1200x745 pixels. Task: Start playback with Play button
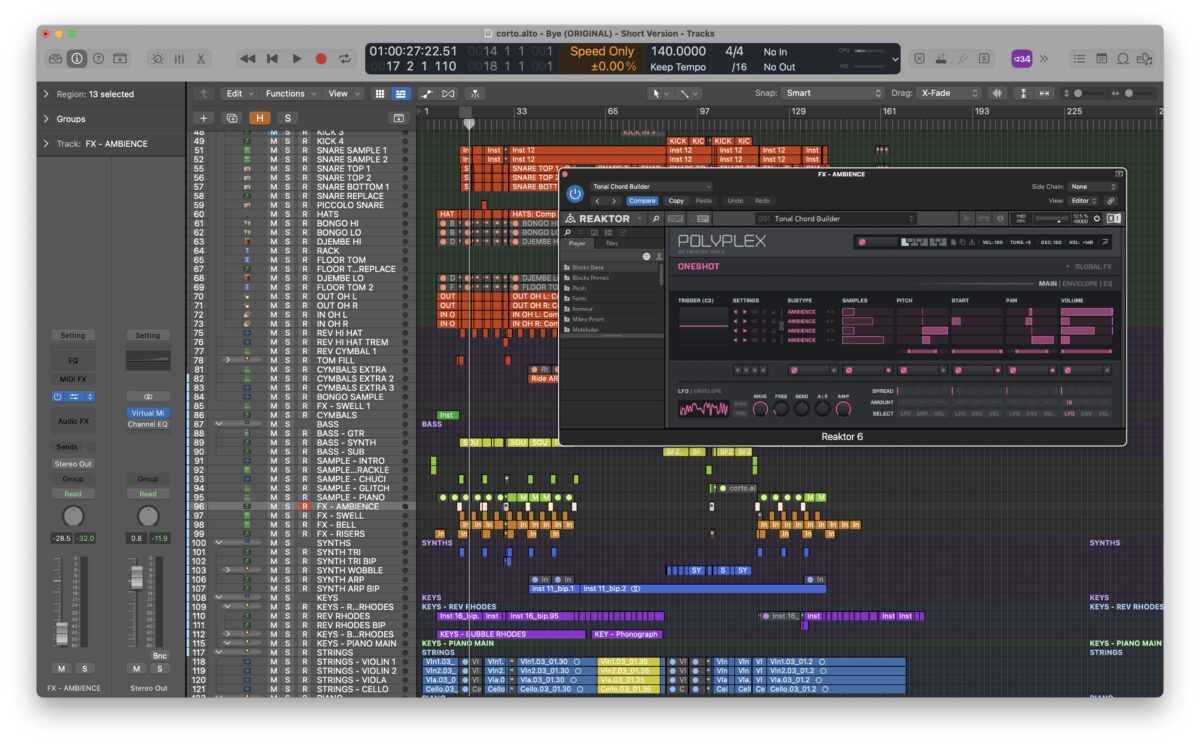(x=297, y=59)
